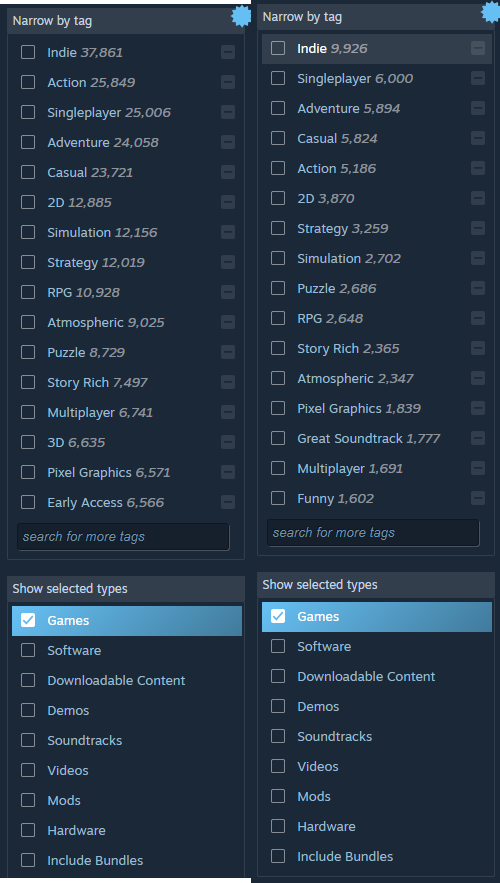This screenshot has width=500, height=883.
Task: Enable the RPG 2,648 tag checkbox
Action: pyautogui.click(x=278, y=318)
